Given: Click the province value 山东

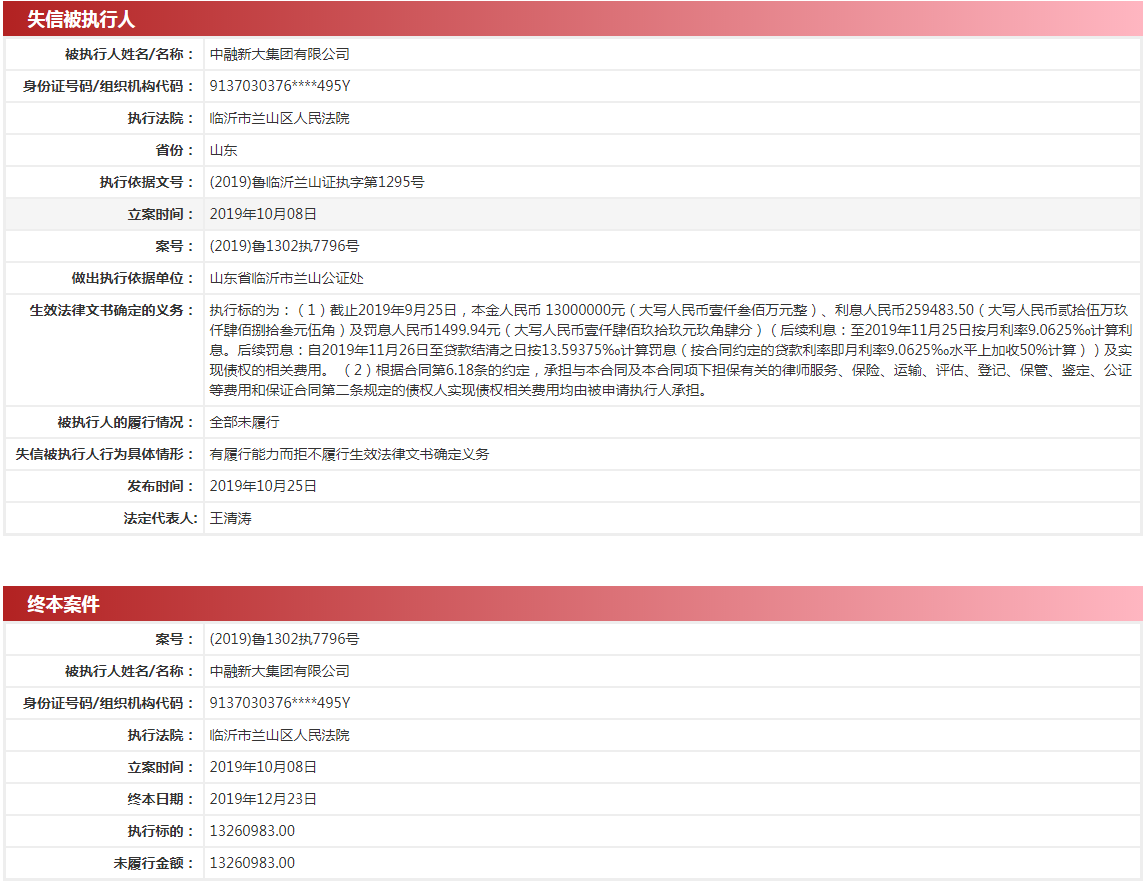Looking at the screenshot, I should [224, 151].
